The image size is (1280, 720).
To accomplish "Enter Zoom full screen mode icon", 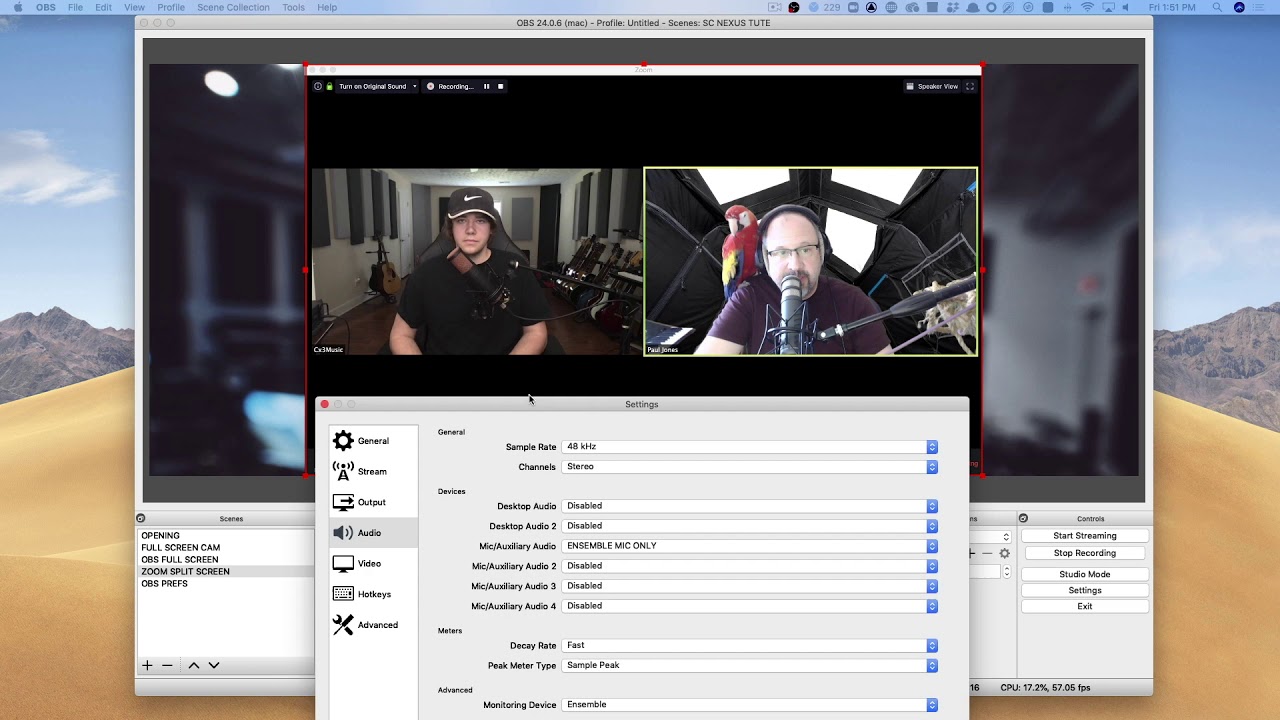I will click(x=969, y=86).
